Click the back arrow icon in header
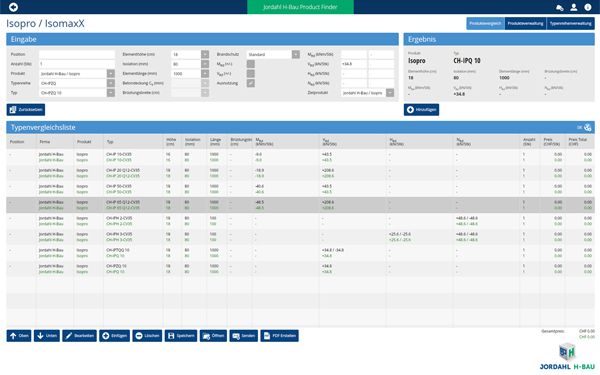 pyautogui.click(x=13, y=7)
